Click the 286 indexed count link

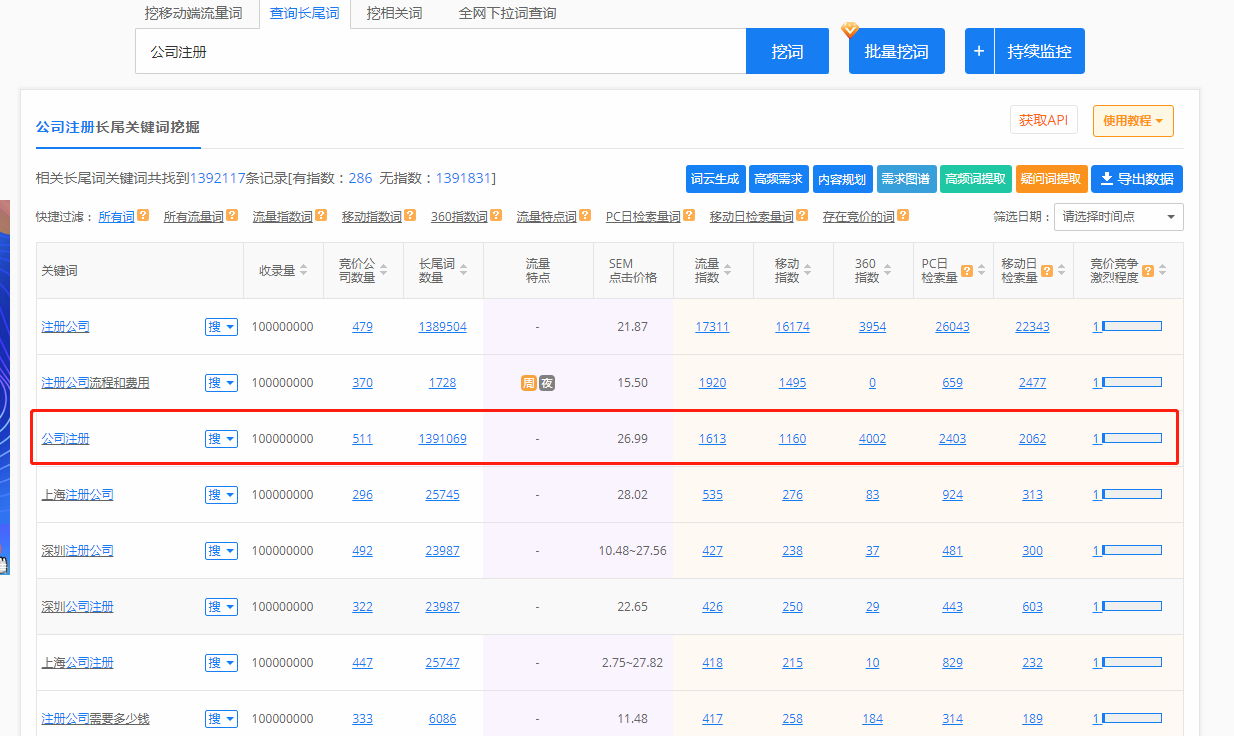coord(360,178)
